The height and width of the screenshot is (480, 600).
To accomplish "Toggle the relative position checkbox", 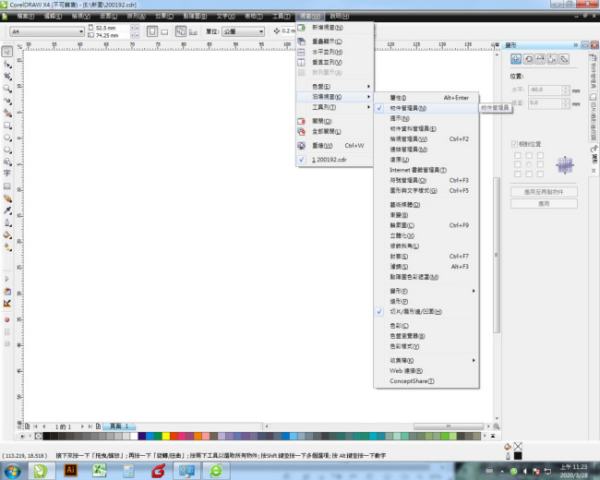I will (x=514, y=144).
